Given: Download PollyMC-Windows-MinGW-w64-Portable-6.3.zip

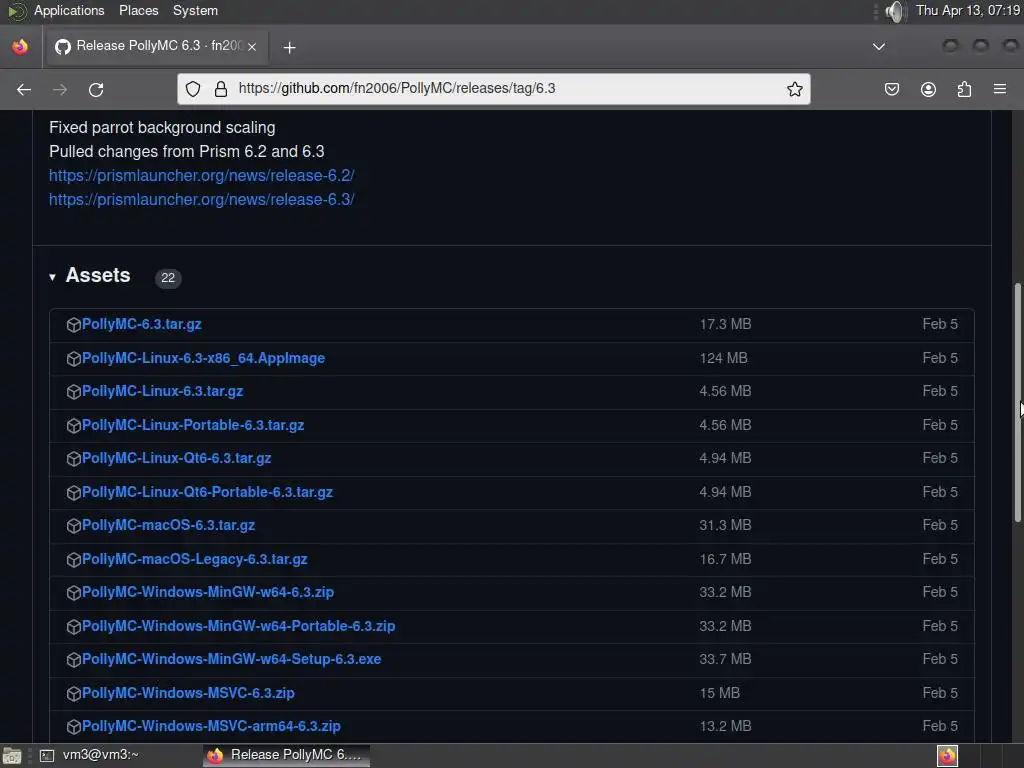Looking at the screenshot, I should (238, 626).
